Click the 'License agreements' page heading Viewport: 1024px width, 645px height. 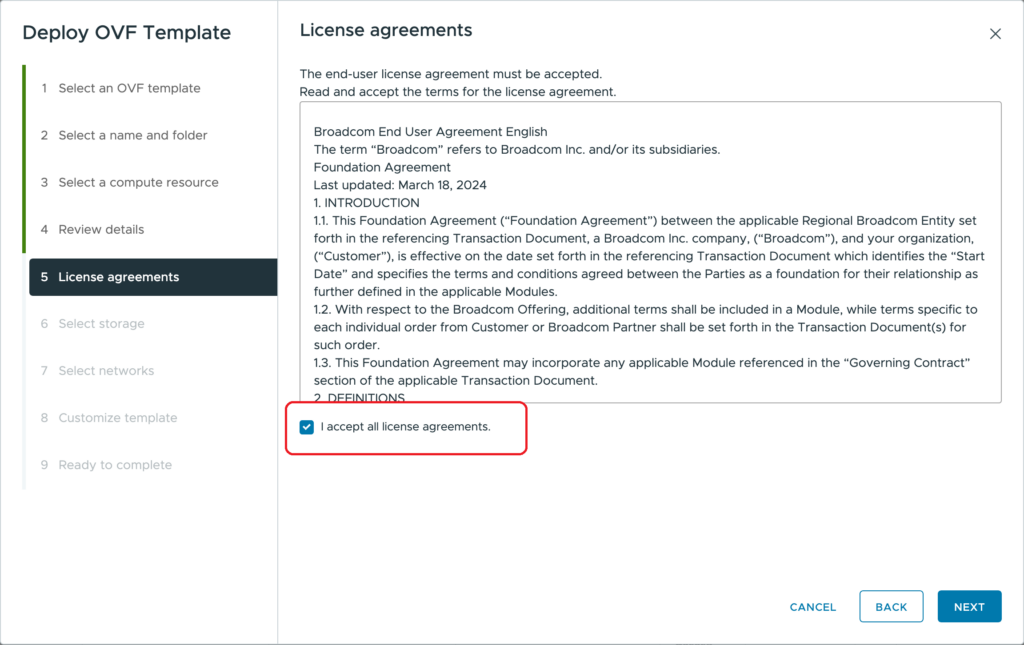pos(386,31)
